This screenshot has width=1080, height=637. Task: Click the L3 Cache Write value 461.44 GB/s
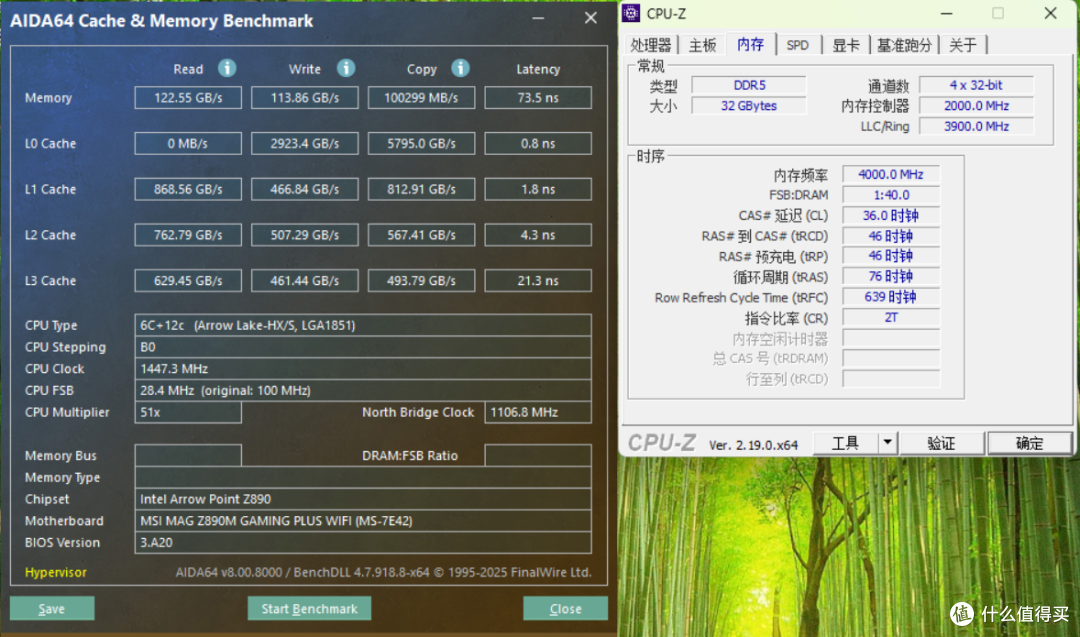click(304, 280)
